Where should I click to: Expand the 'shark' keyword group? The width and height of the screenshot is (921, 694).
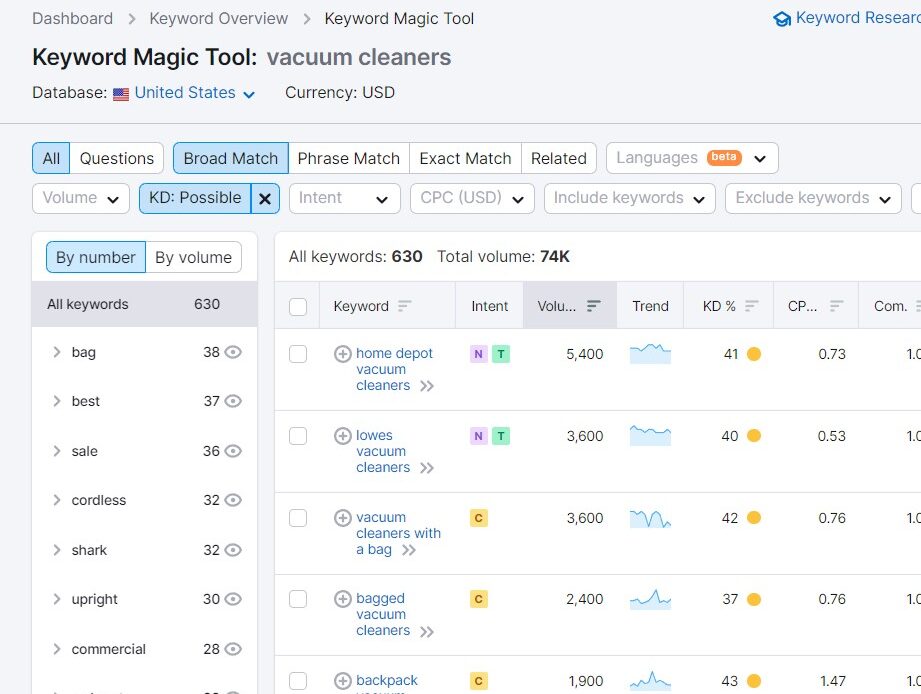57,550
